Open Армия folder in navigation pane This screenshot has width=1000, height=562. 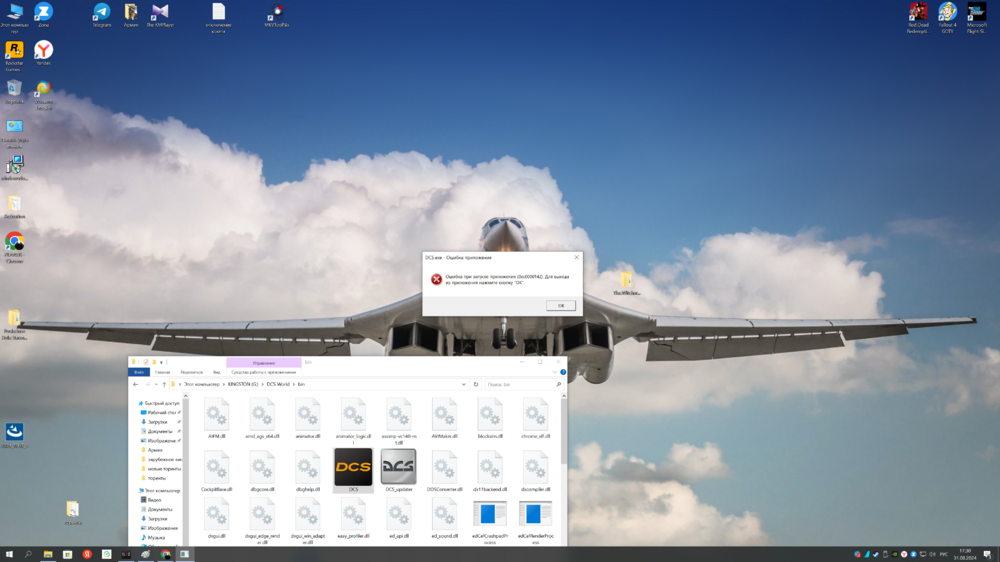click(155, 450)
